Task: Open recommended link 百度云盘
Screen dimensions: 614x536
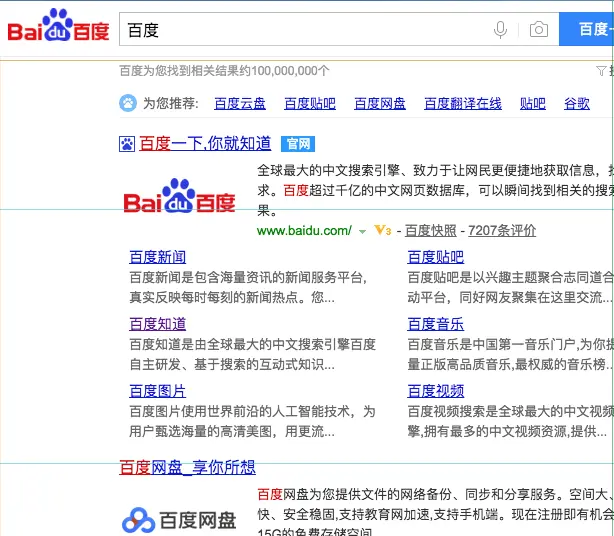Action: 240,103
